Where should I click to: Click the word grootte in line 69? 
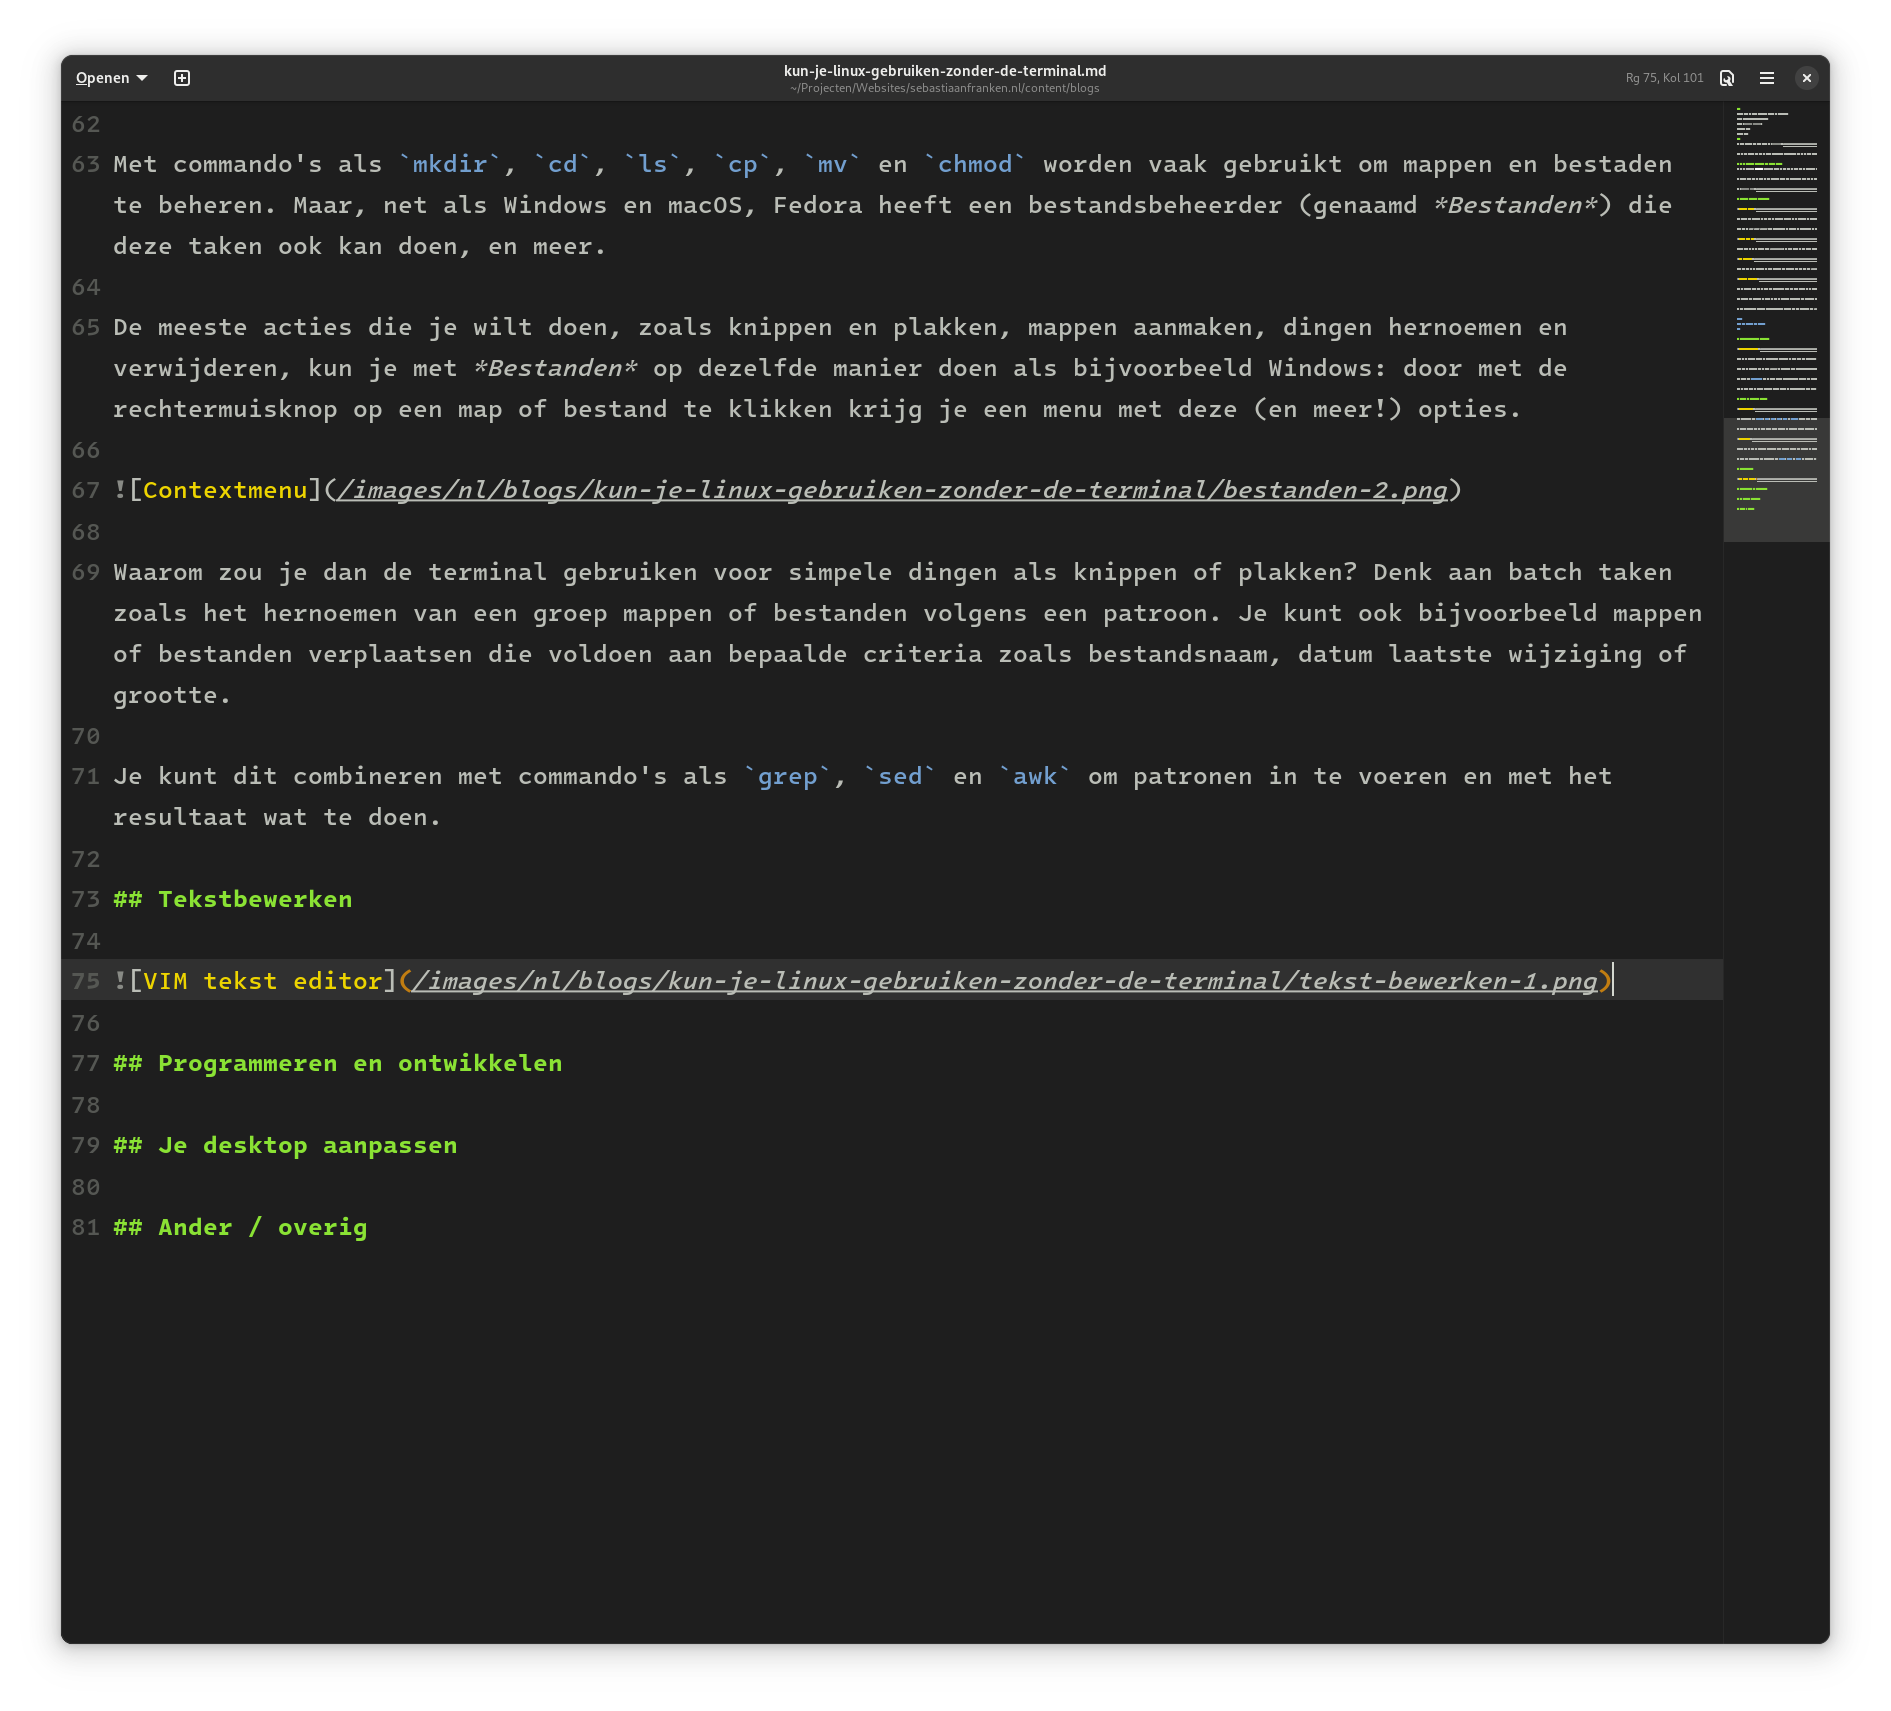(165, 695)
